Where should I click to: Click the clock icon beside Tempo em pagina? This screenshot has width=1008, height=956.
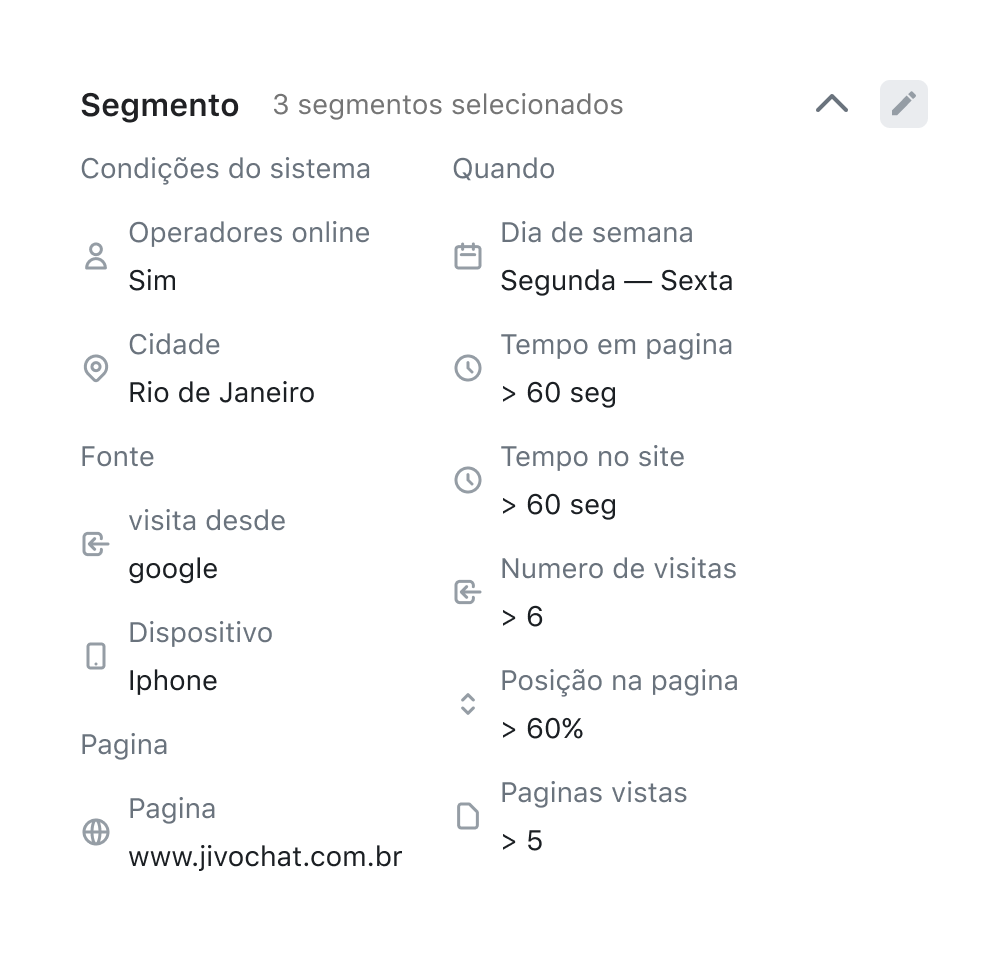(468, 368)
